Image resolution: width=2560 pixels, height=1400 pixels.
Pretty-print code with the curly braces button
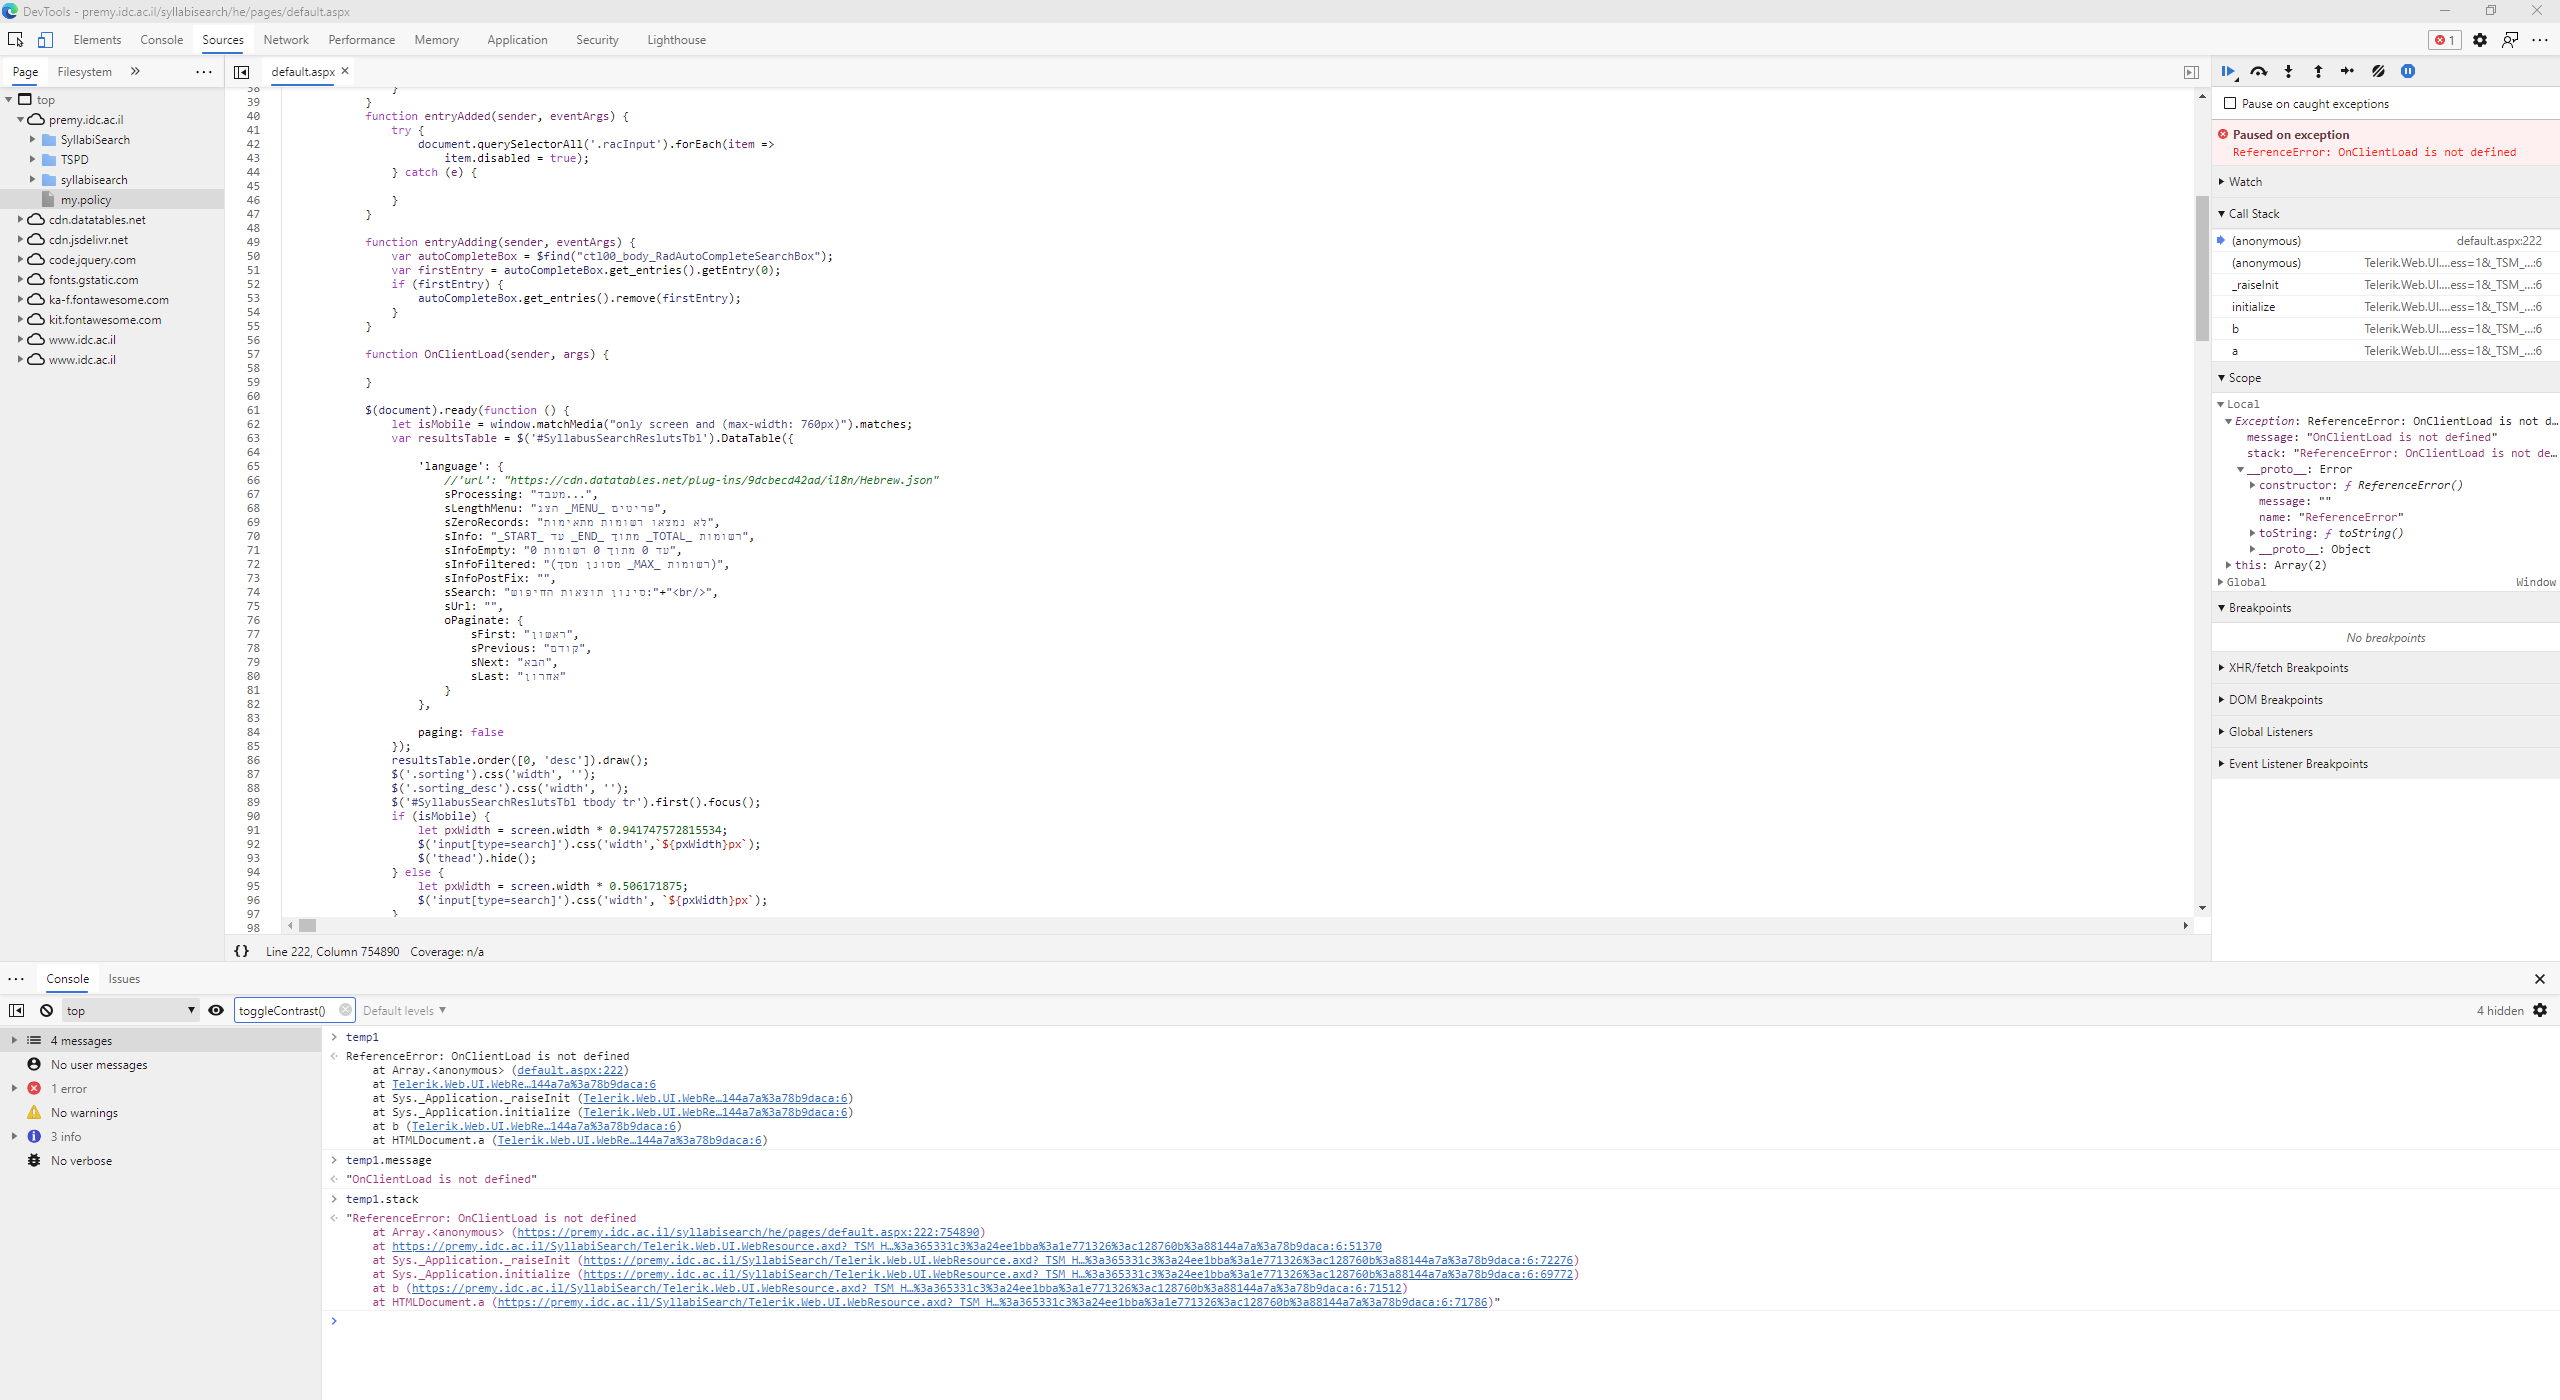pyautogui.click(x=241, y=951)
